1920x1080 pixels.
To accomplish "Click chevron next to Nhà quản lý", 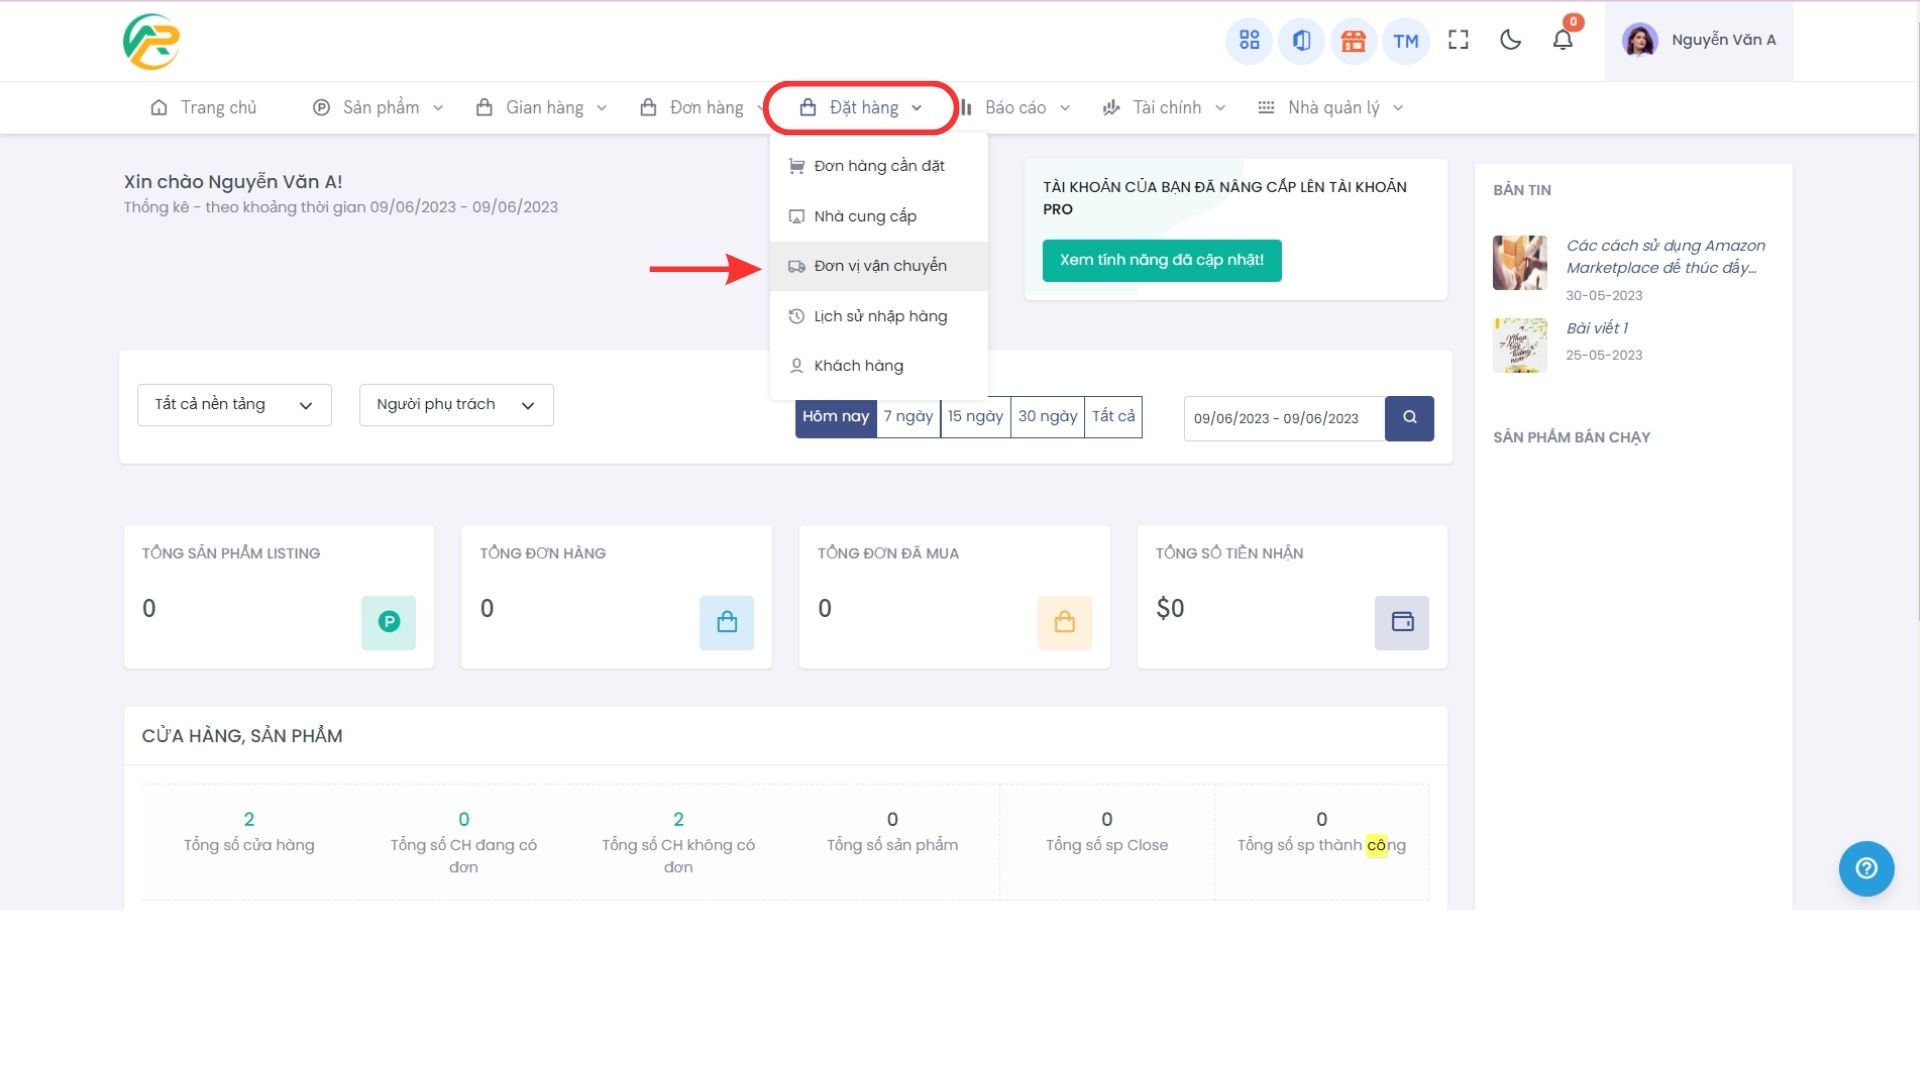I will point(1398,108).
